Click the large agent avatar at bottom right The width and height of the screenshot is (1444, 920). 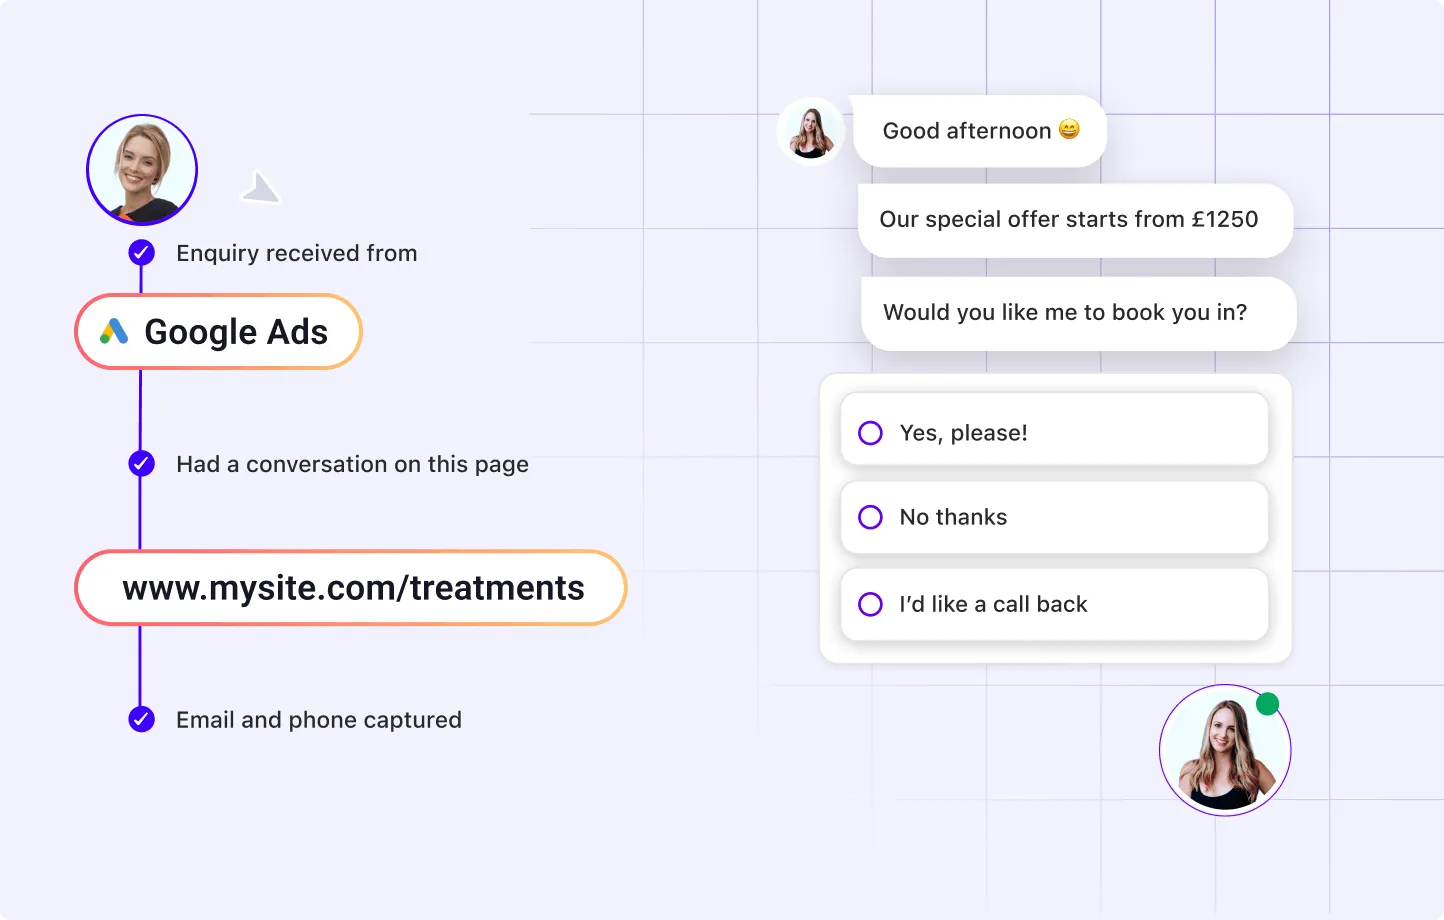click(1224, 749)
